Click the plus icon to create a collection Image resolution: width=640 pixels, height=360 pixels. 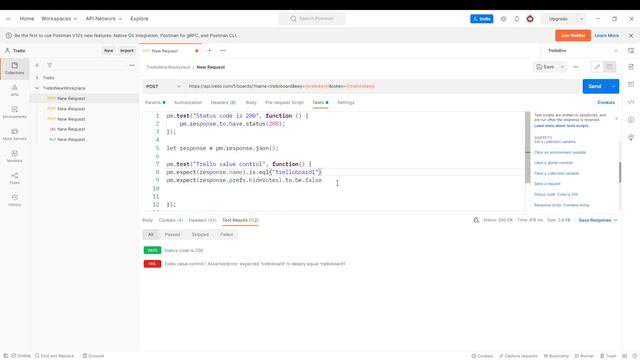37,65
